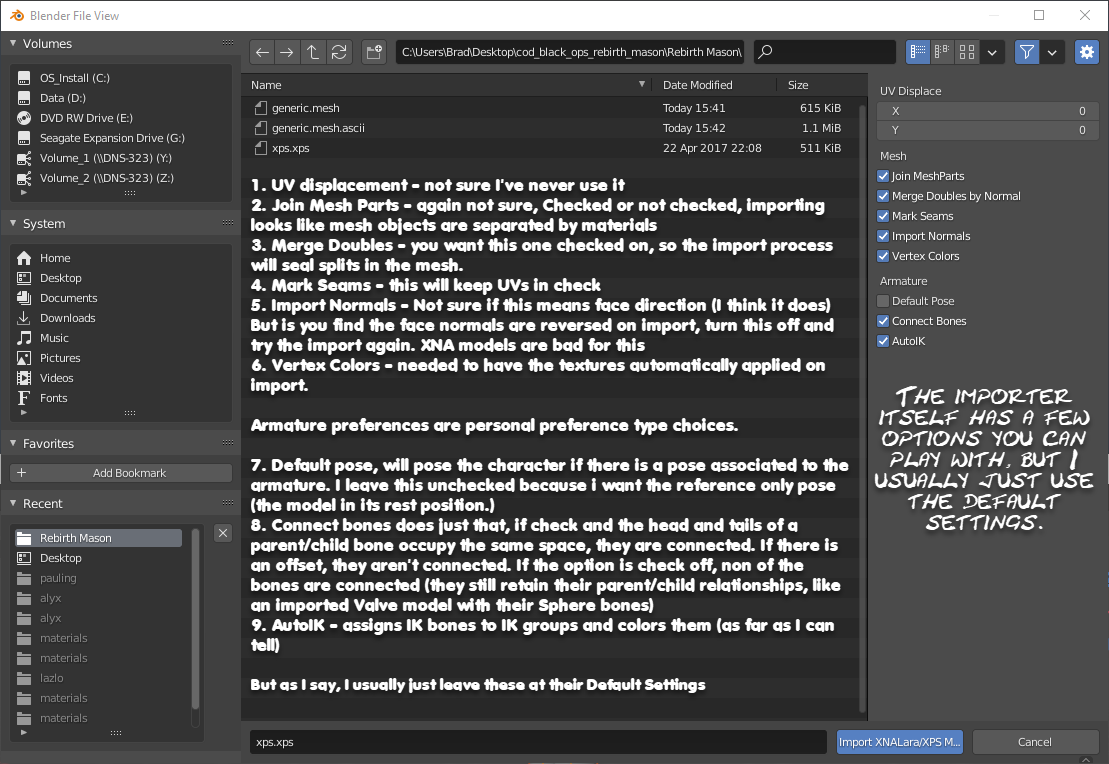Screen dimensions: 1109x764
Task: Switch to thumbnail display mode
Action: tap(967, 52)
